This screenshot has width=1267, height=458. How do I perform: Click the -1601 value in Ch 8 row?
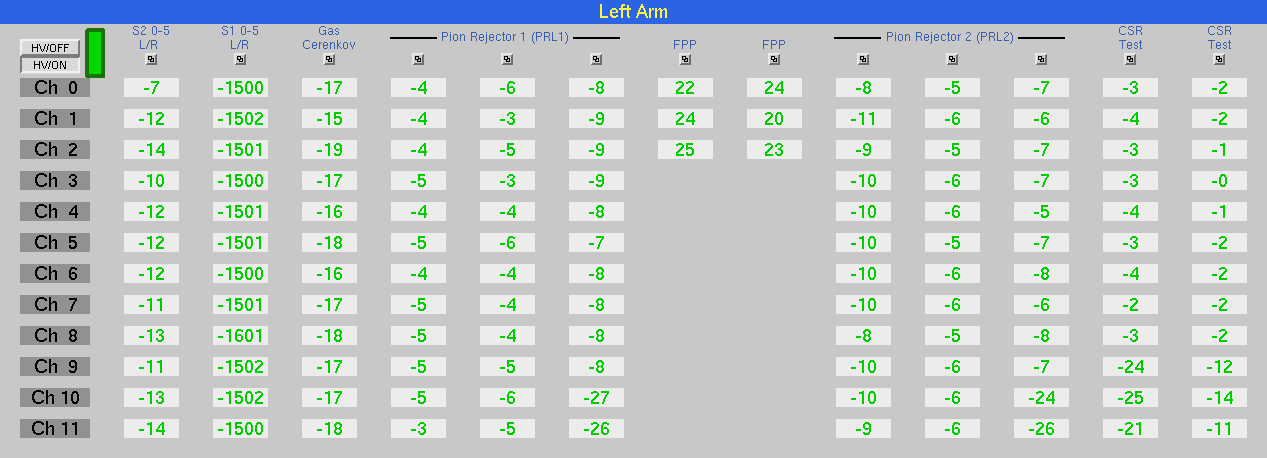coord(240,336)
